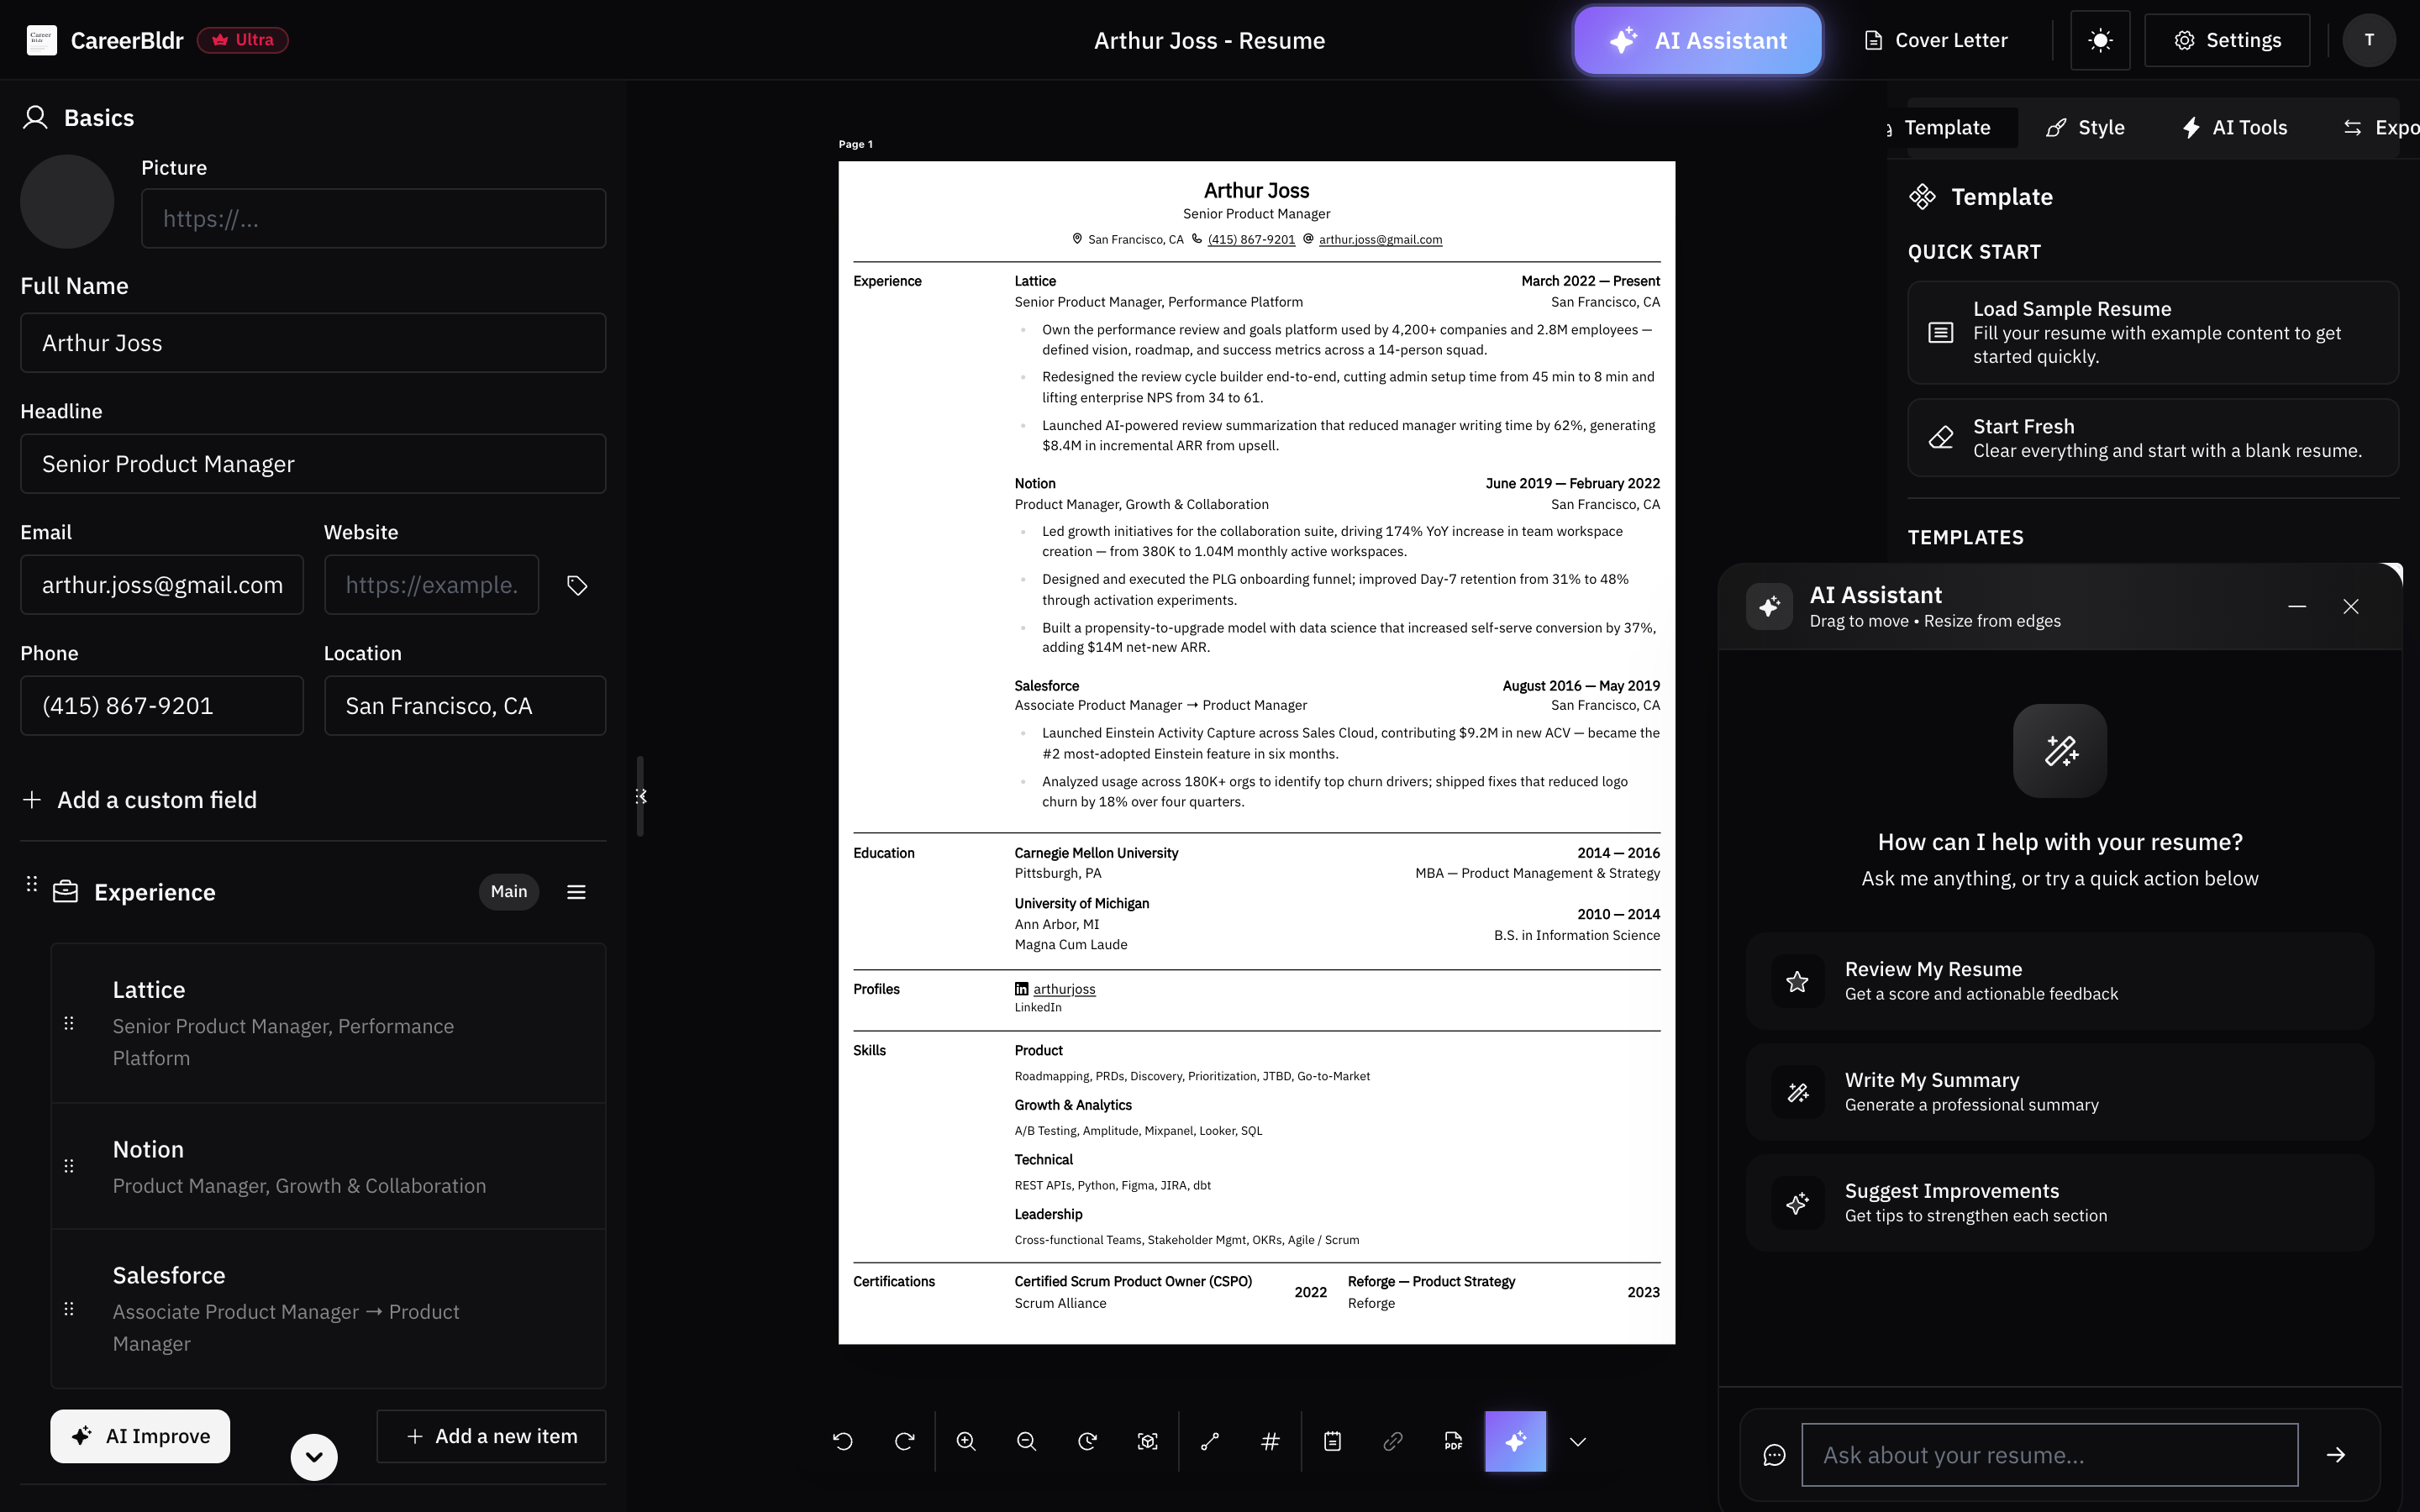2420x1512 pixels.
Task: Expand the extra options chevron in bottom toolbar
Action: click(x=1576, y=1441)
